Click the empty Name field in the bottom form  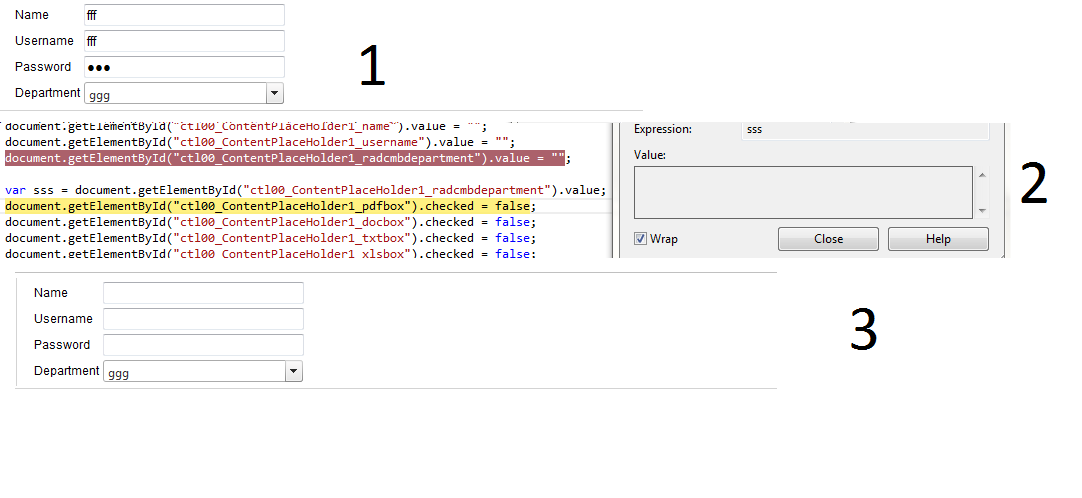pyautogui.click(x=204, y=293)
